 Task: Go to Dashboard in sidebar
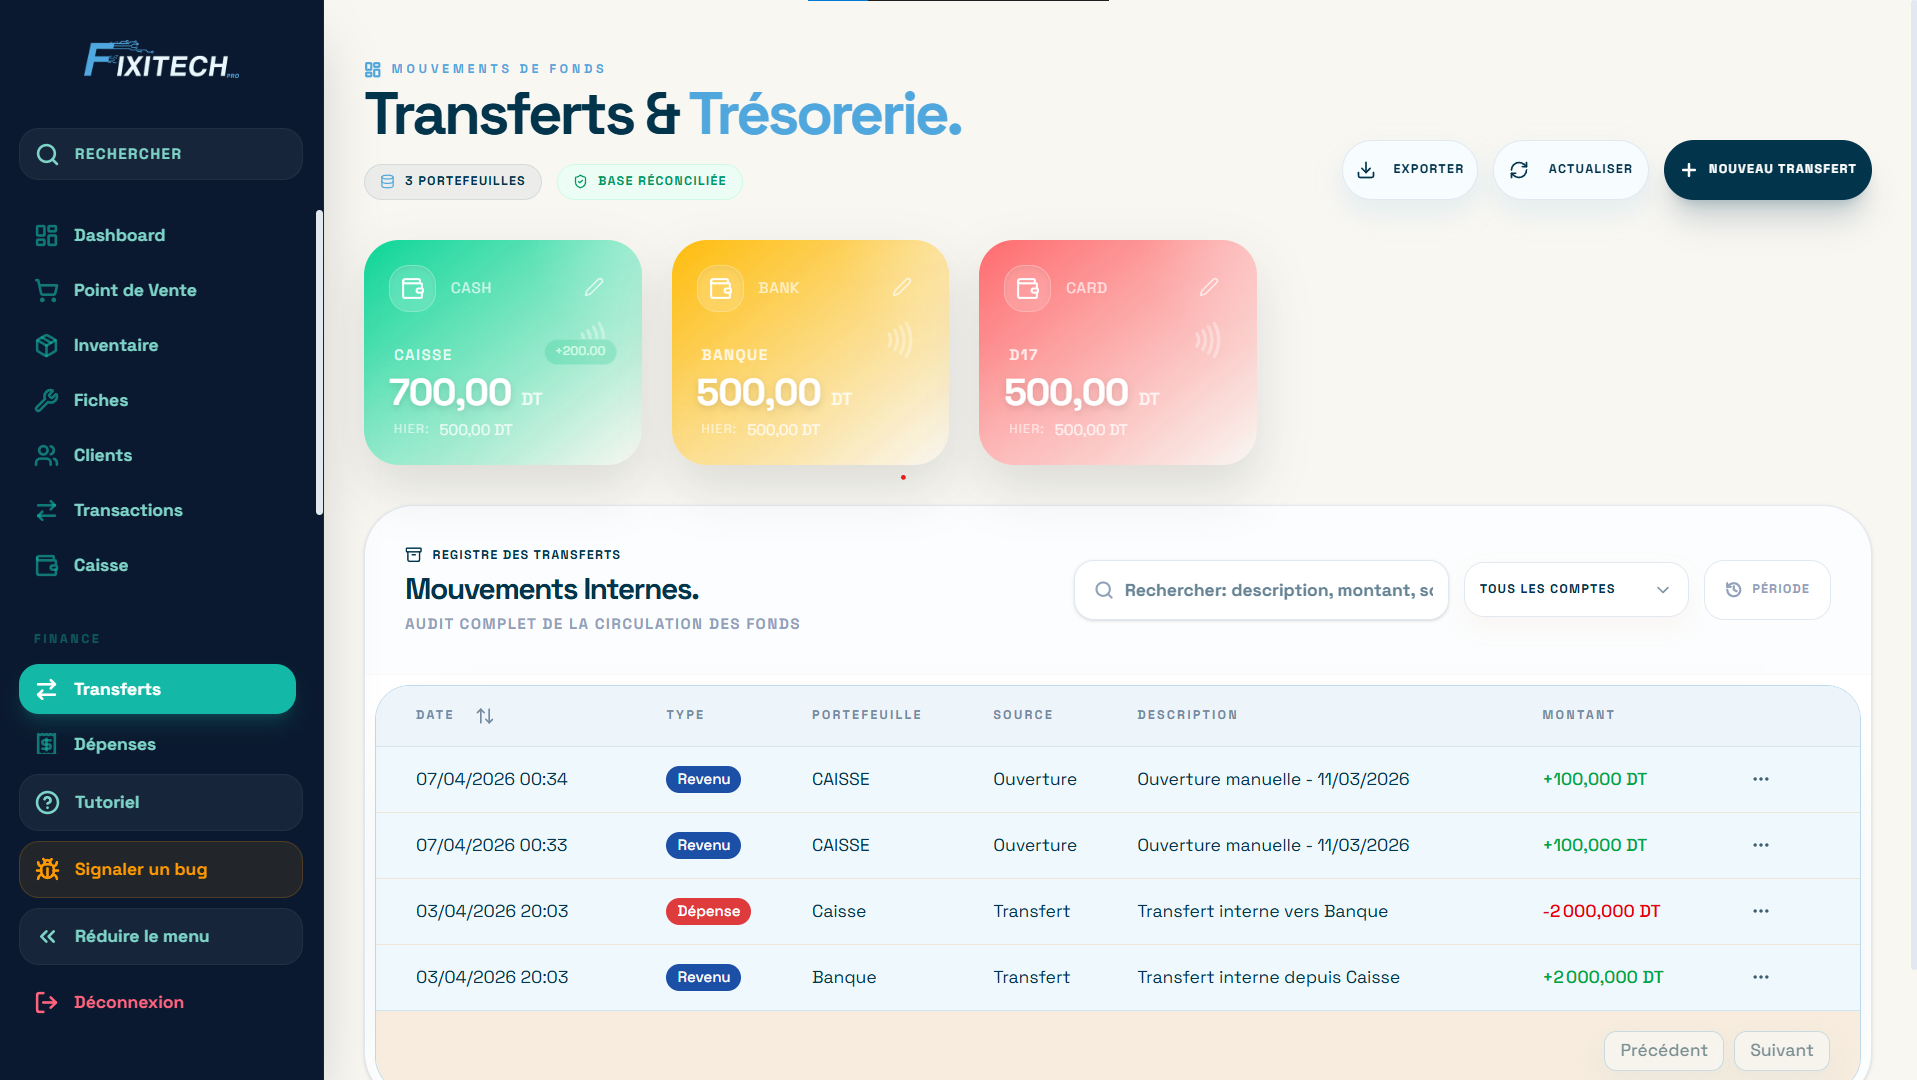119,236
